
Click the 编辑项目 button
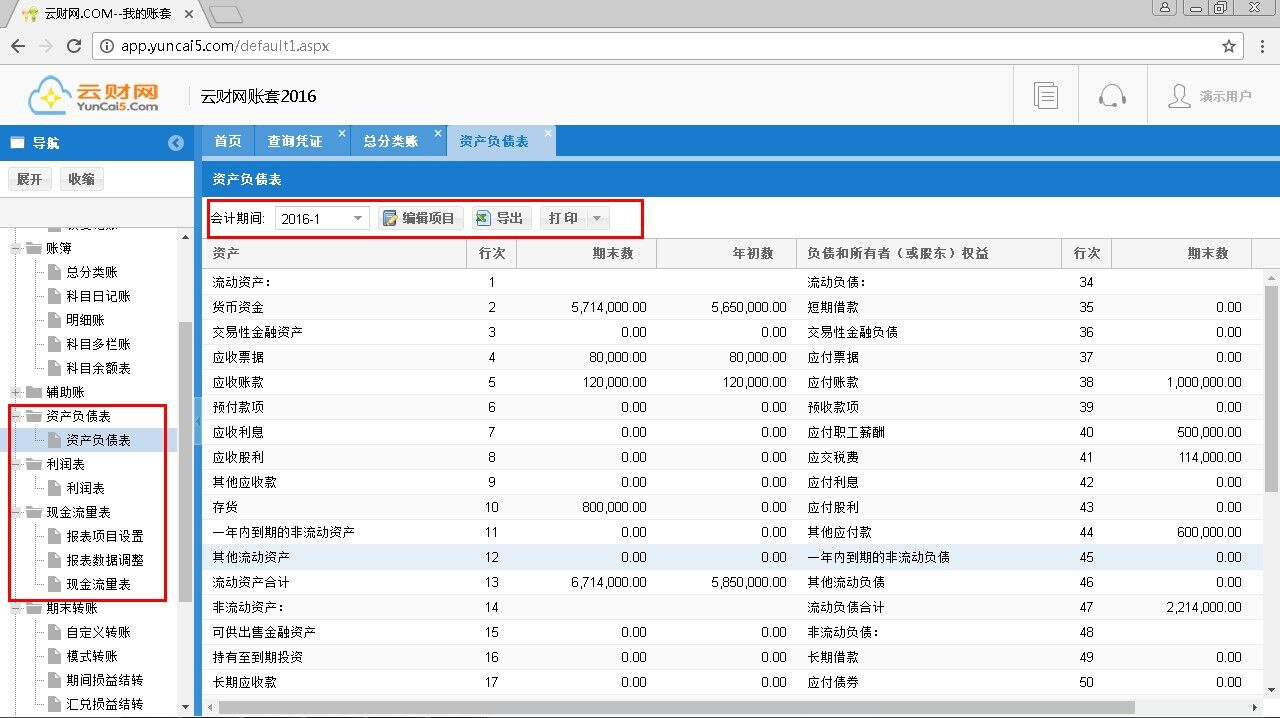point(420,218)
